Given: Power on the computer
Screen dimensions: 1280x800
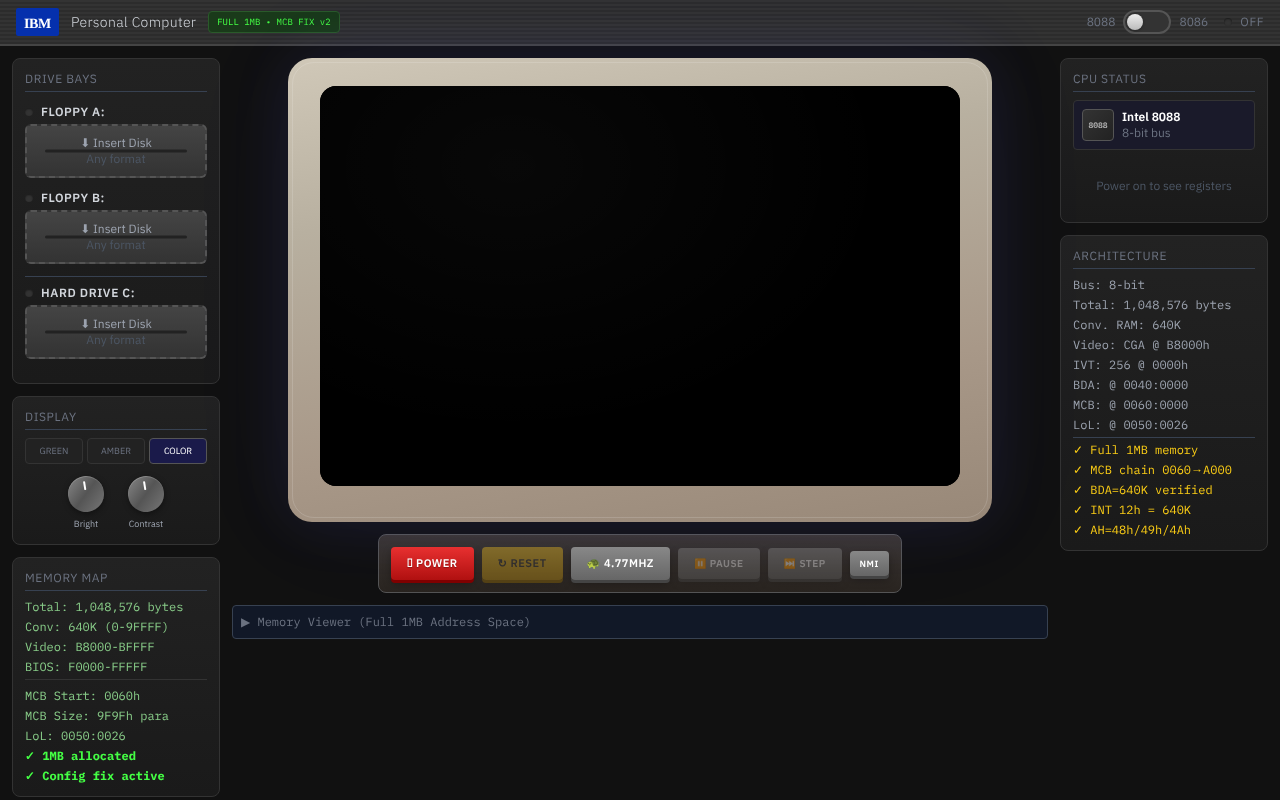Looking at the screenshot, I should point(432,564).
